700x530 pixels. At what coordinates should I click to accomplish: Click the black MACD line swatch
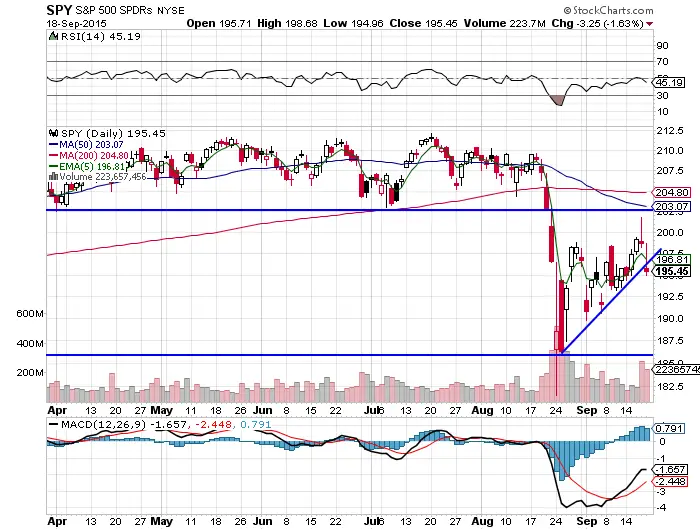tap(54, 425)
